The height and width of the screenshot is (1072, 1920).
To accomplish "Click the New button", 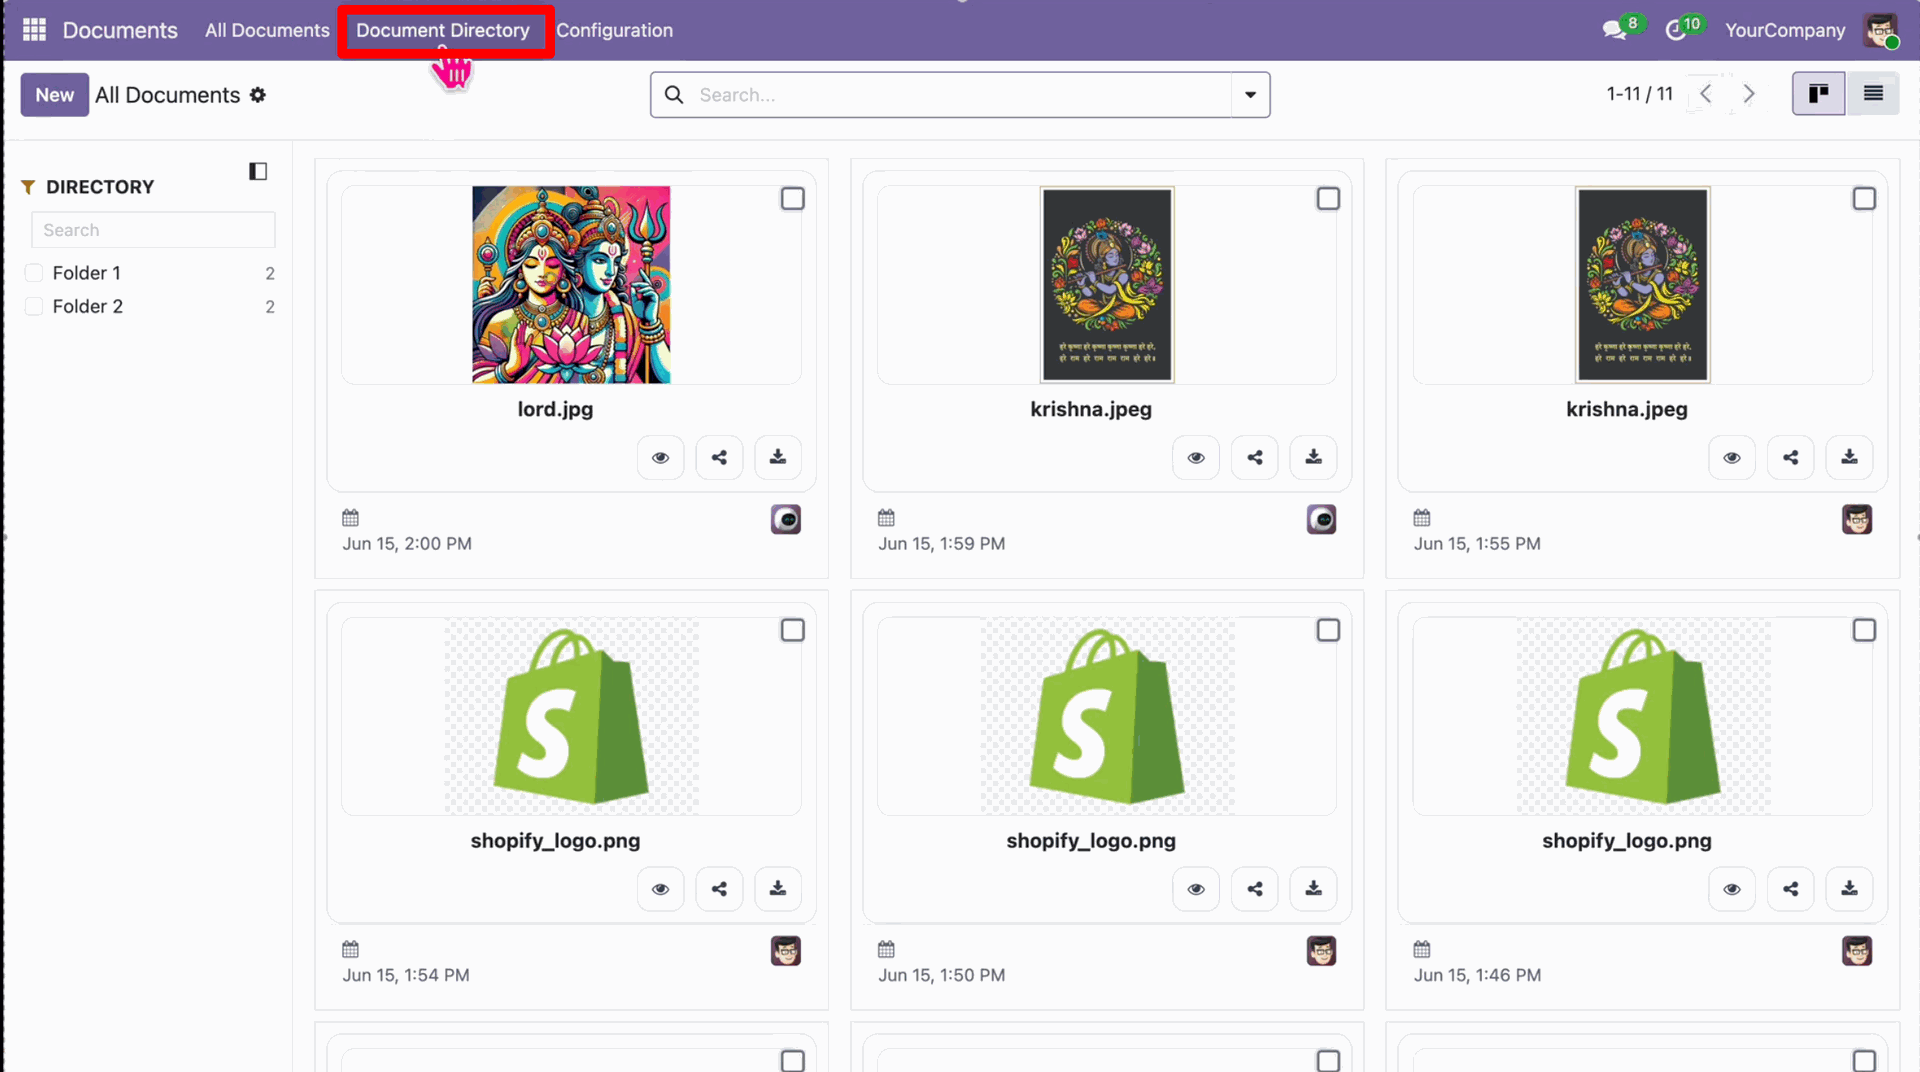I will (55, 95).
